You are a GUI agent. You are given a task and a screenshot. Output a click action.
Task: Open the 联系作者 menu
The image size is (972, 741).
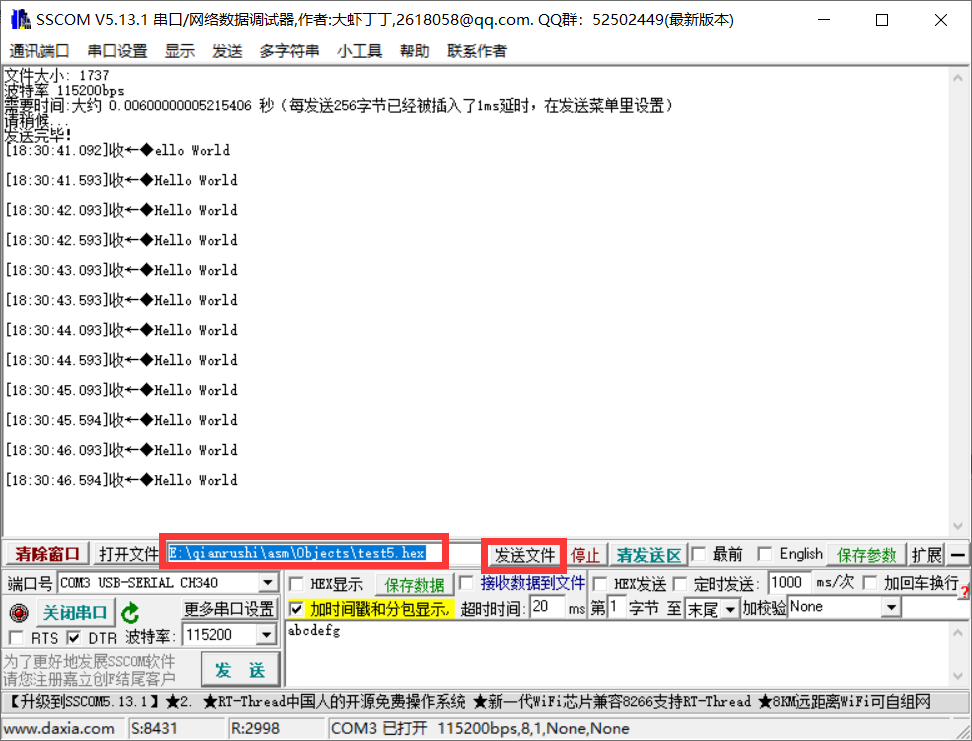point(477,51)
